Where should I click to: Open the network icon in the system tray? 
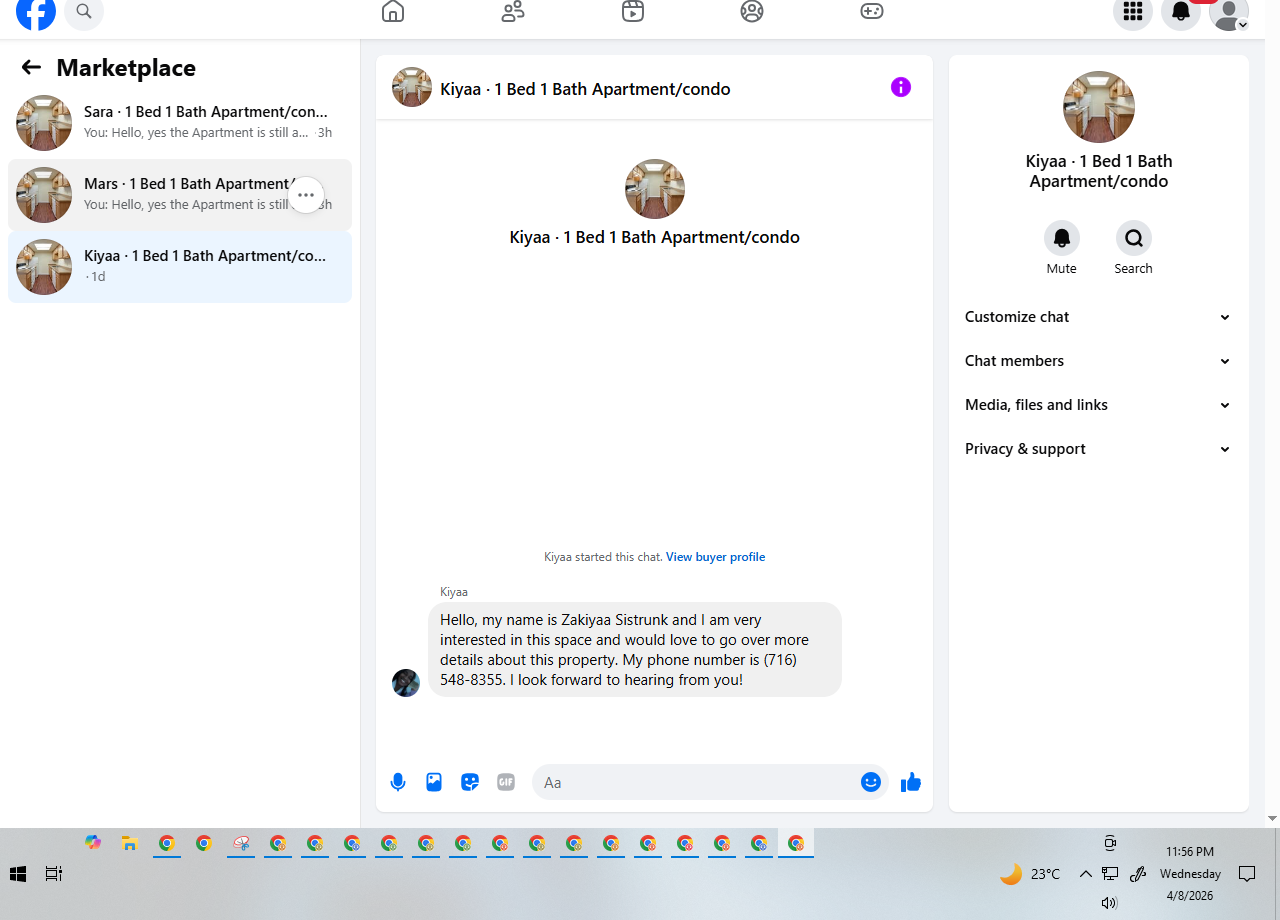click(x=1110, y=874)
